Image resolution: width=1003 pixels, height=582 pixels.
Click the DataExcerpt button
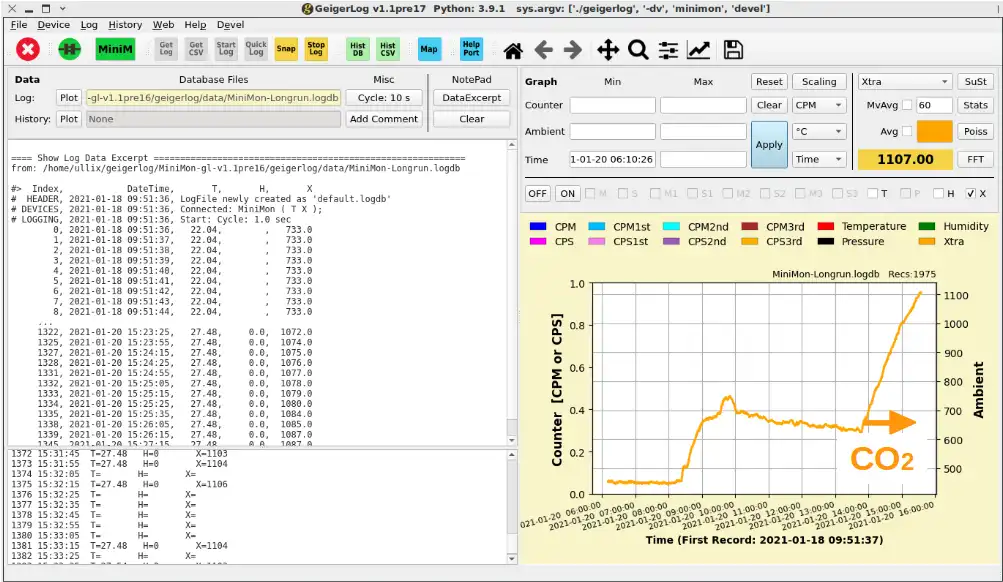471,98
